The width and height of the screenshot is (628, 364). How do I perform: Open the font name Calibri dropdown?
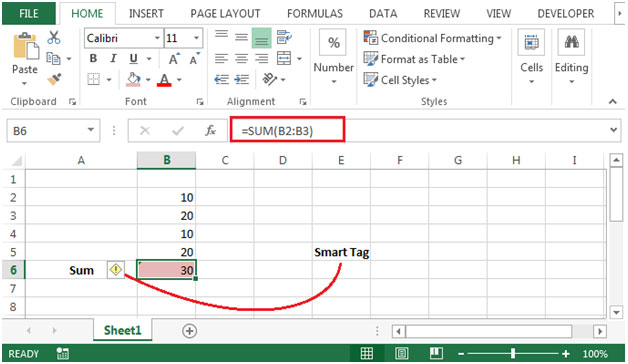157,38
